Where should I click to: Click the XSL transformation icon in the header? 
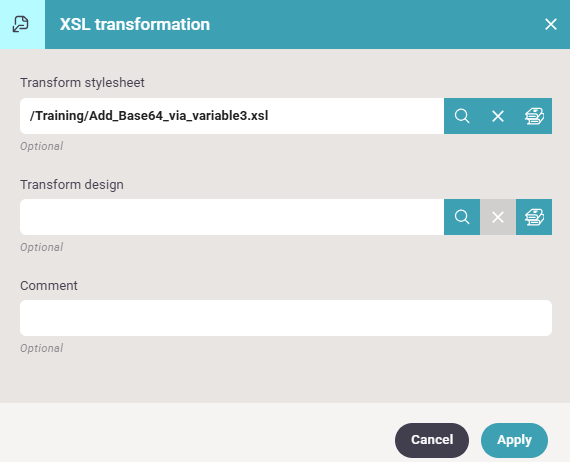(21, 24)
